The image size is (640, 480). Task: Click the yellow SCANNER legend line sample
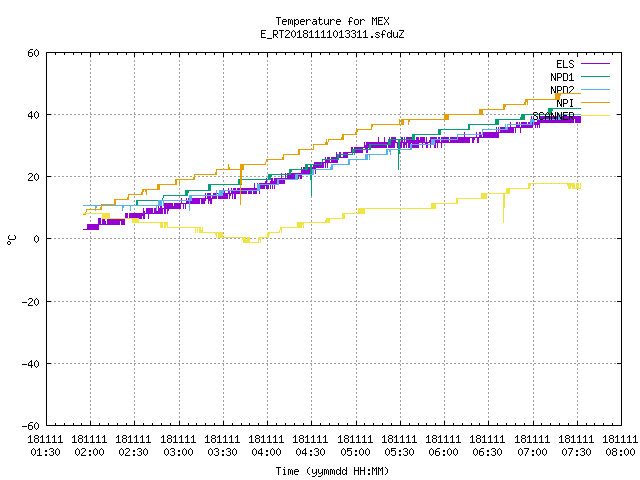[x=595, y=116]
